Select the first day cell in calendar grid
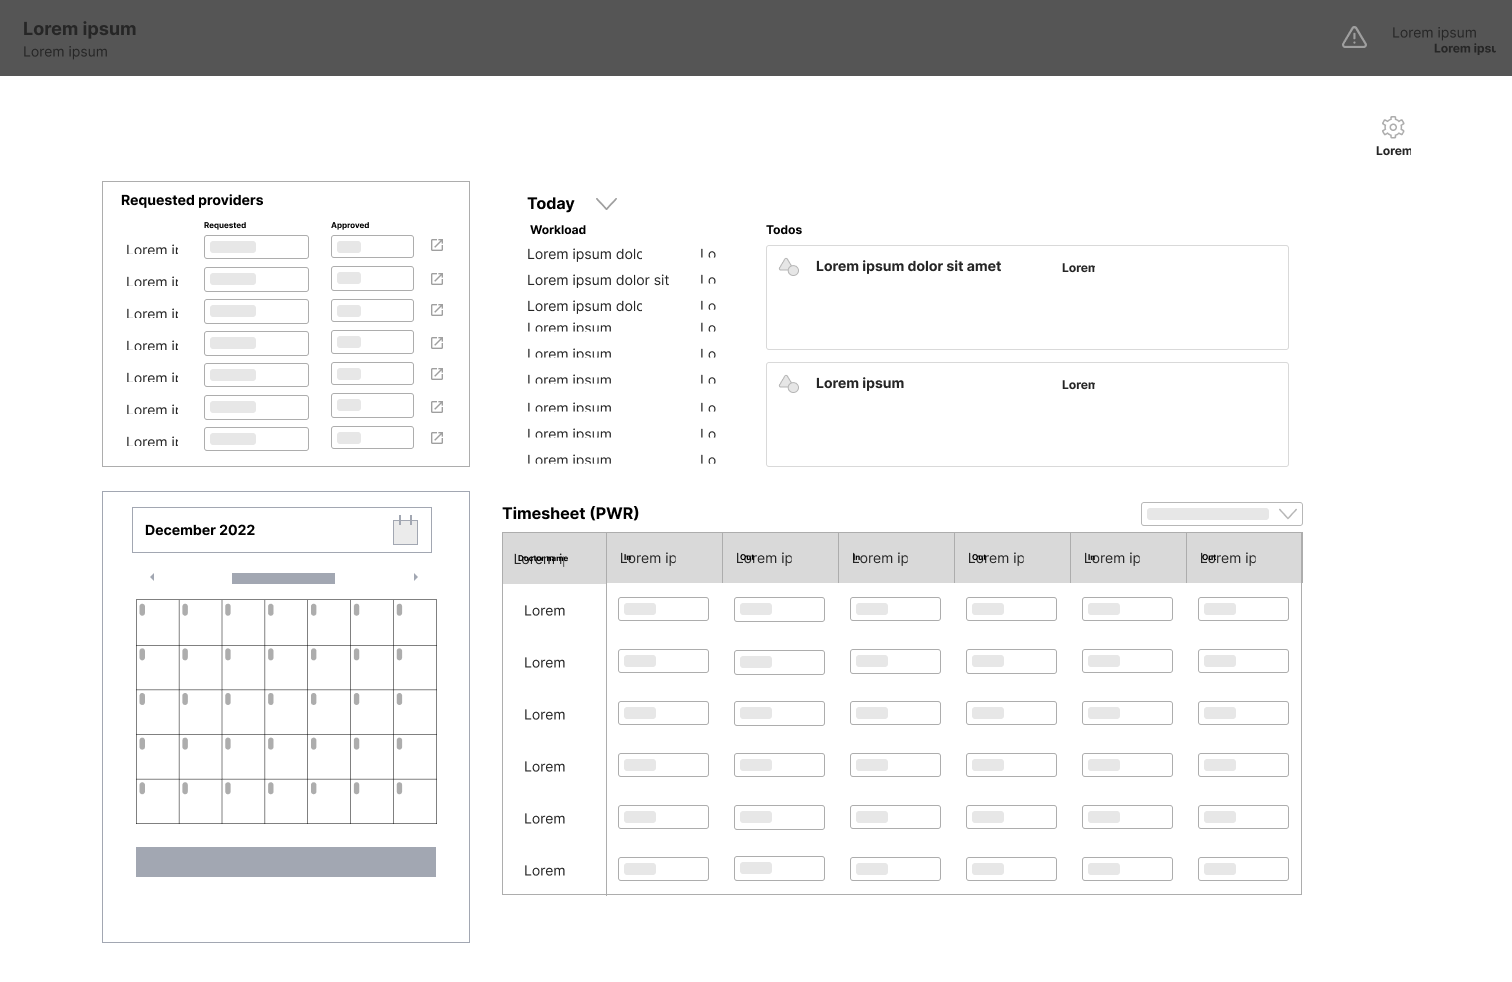The width and height of the screenshot is (1512, 982). pos(158,622)
